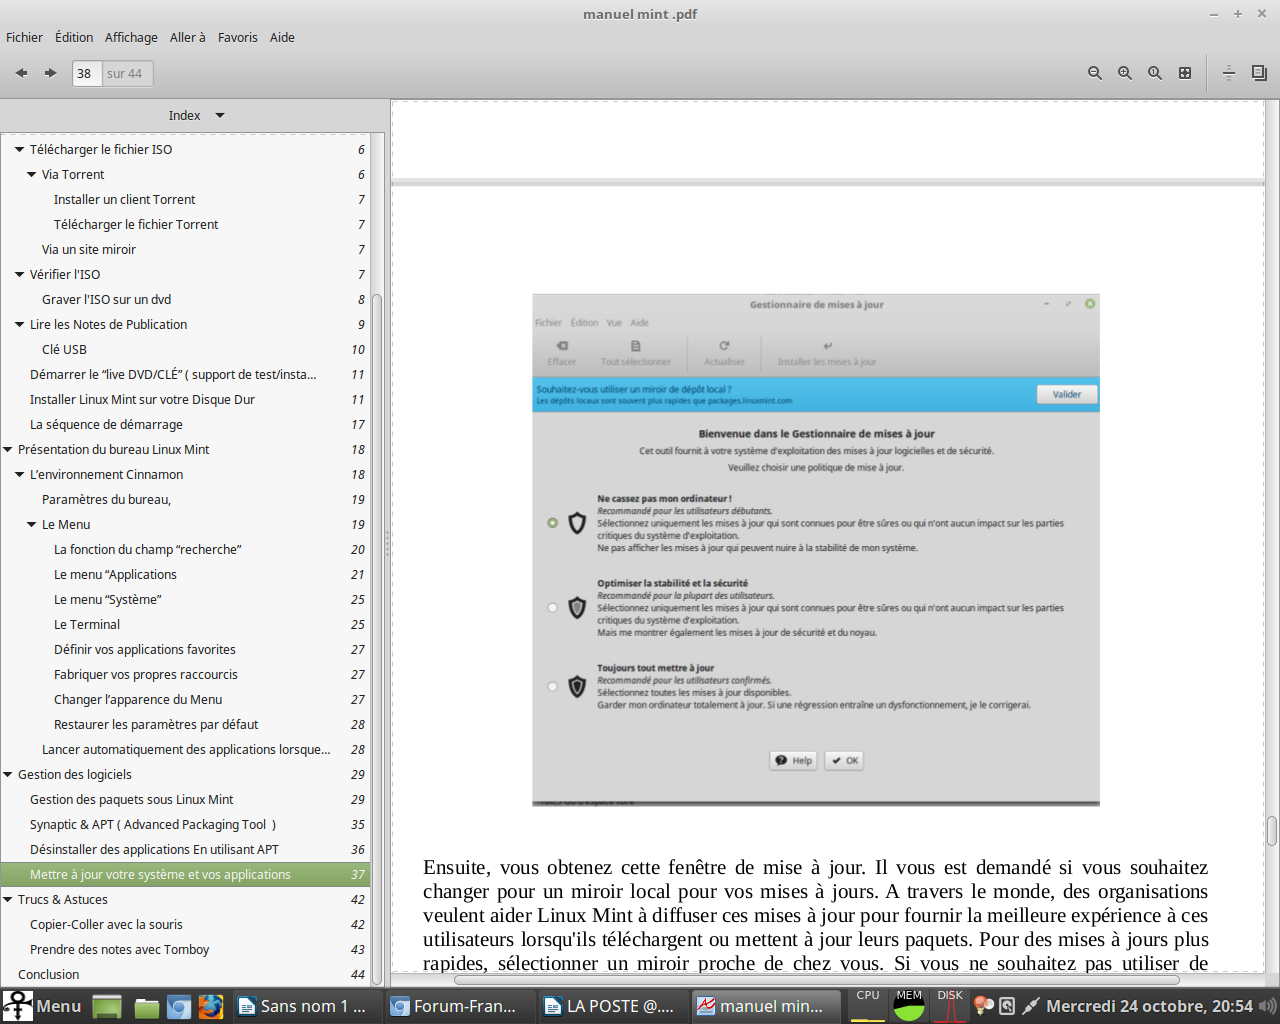The height and width of the screenshot is (1024, 1280).
Task: Launch Chromium from the panel launcher
Action: pyautogui.click(x=179, y=1007)
